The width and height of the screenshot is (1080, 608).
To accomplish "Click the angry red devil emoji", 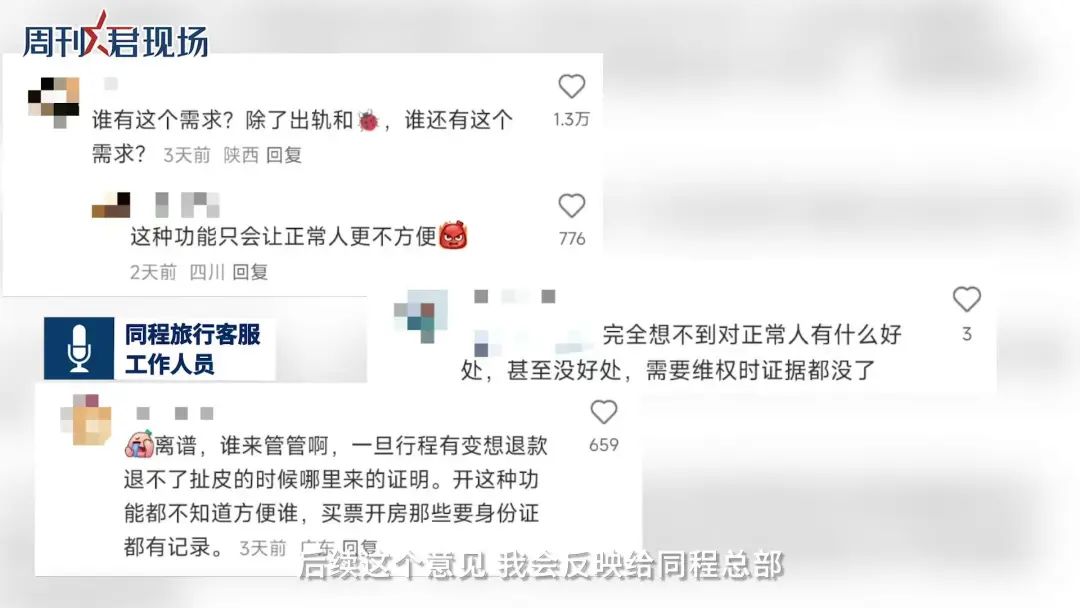I will (x=453, y=236).
